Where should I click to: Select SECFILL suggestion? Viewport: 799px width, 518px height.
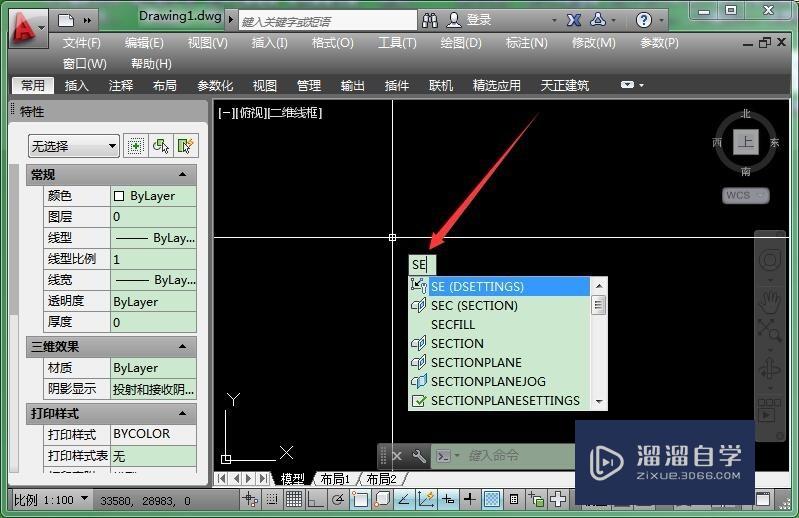click(x=499, y=324)
